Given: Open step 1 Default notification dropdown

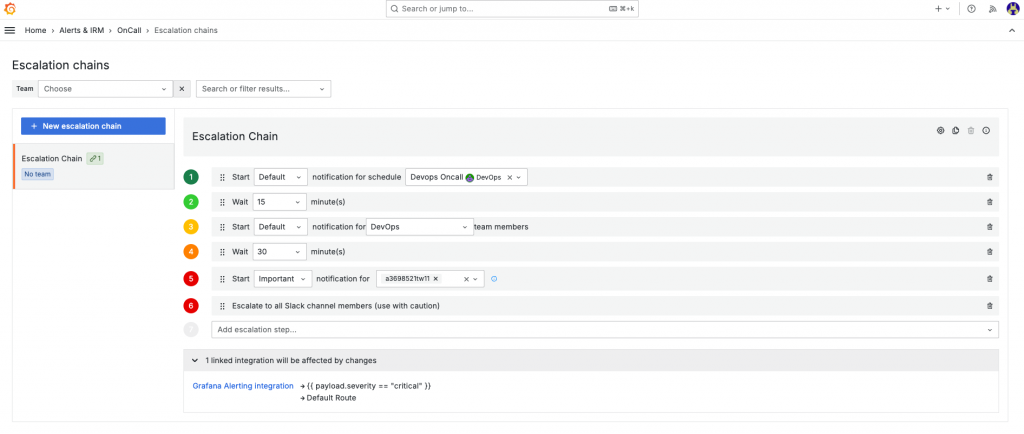Looking at the screenshot, I should [x=280, y=177].
